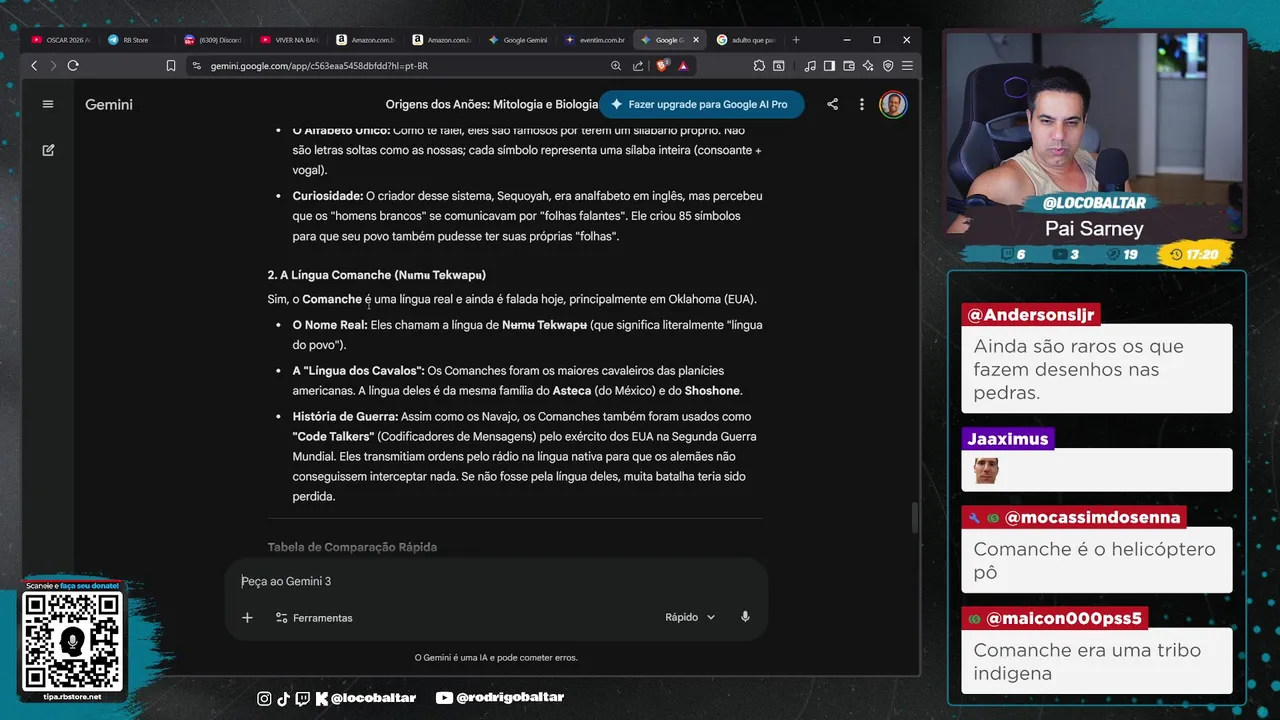
Task: Click the plus icon to add files
Action: [x=247, y=617]
